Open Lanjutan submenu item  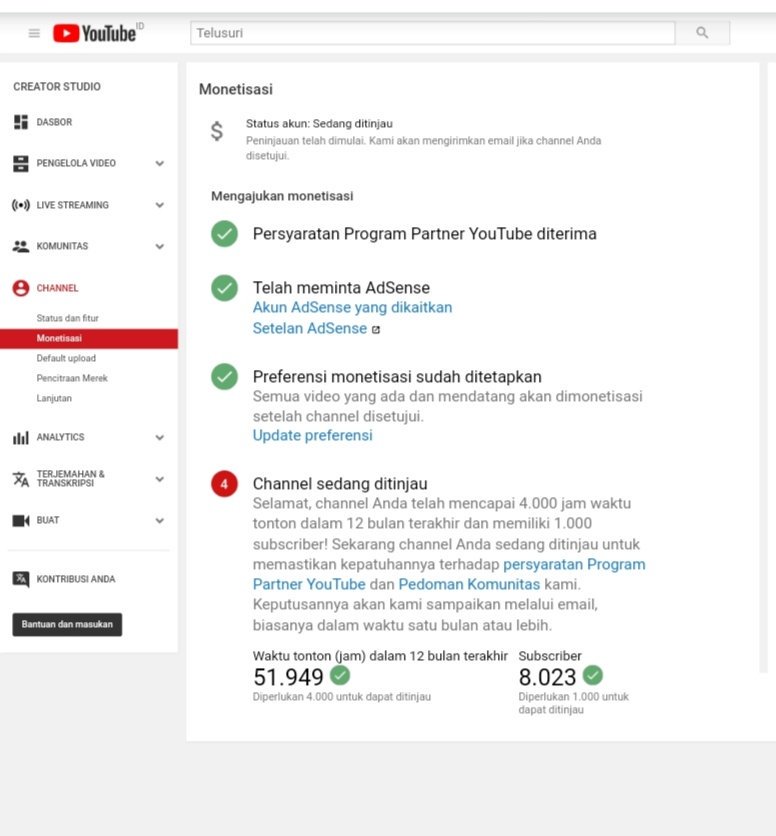coord(54,398)
